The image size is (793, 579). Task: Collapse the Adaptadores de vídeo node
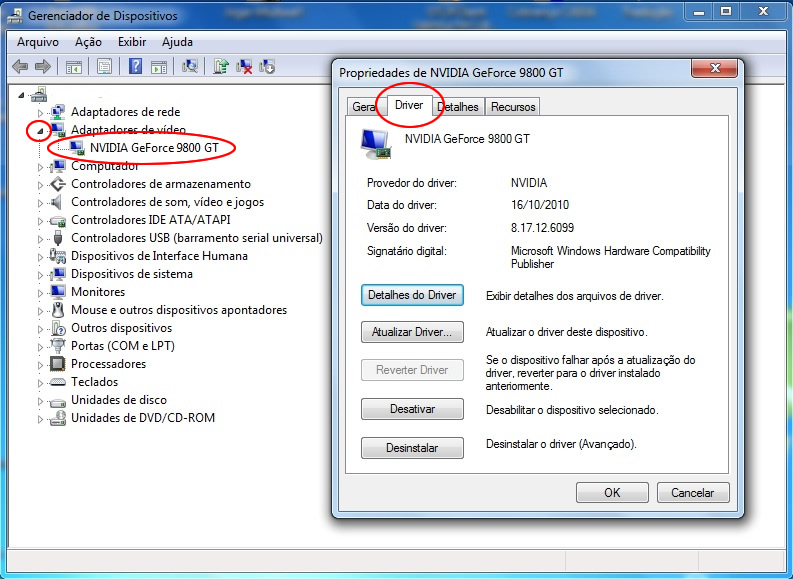41,130
